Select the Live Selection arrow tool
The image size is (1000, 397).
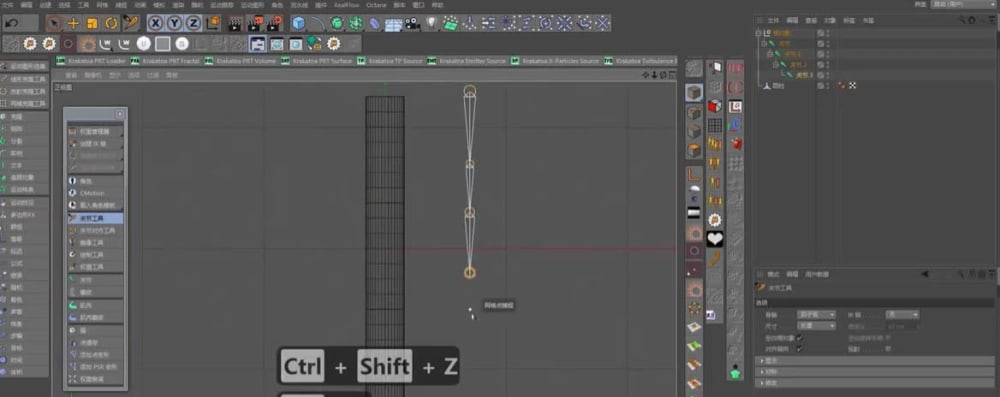click(x=54, y=24)
